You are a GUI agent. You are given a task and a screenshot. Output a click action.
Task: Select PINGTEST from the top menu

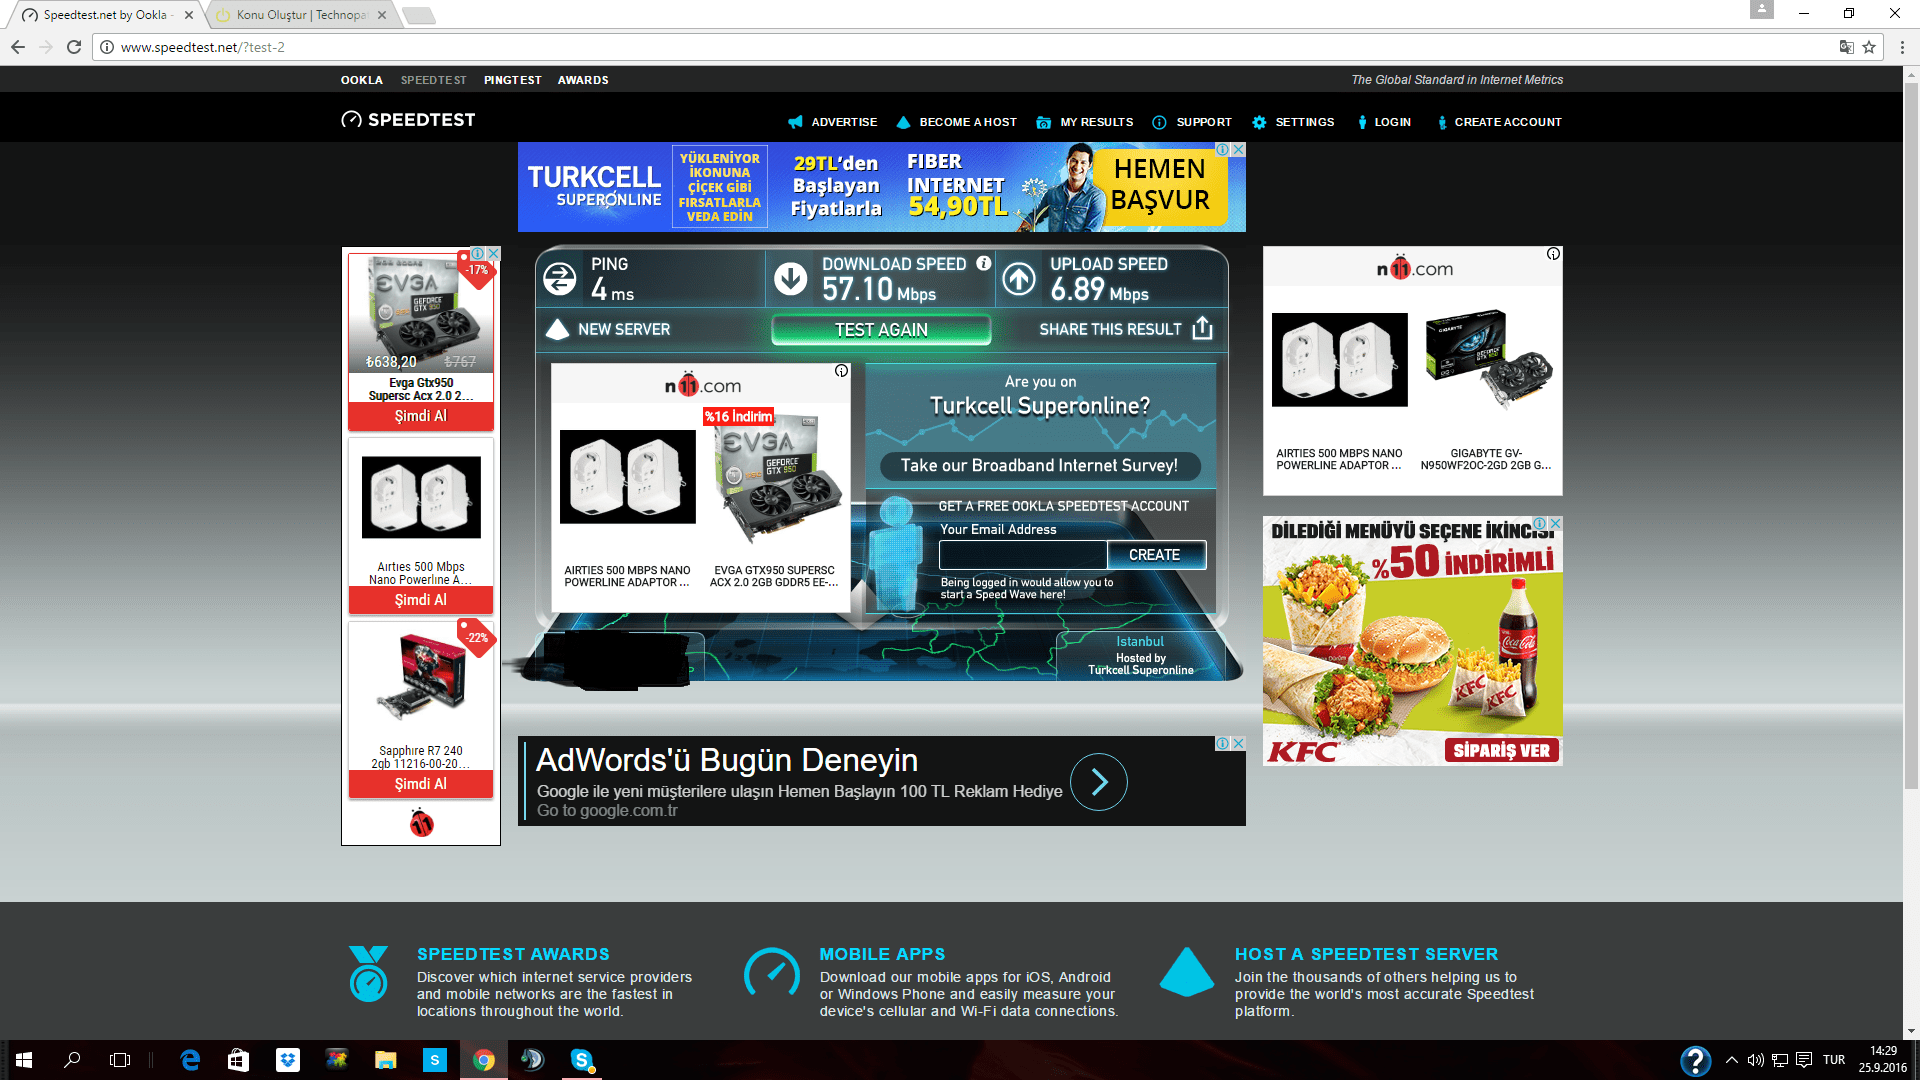512,80
